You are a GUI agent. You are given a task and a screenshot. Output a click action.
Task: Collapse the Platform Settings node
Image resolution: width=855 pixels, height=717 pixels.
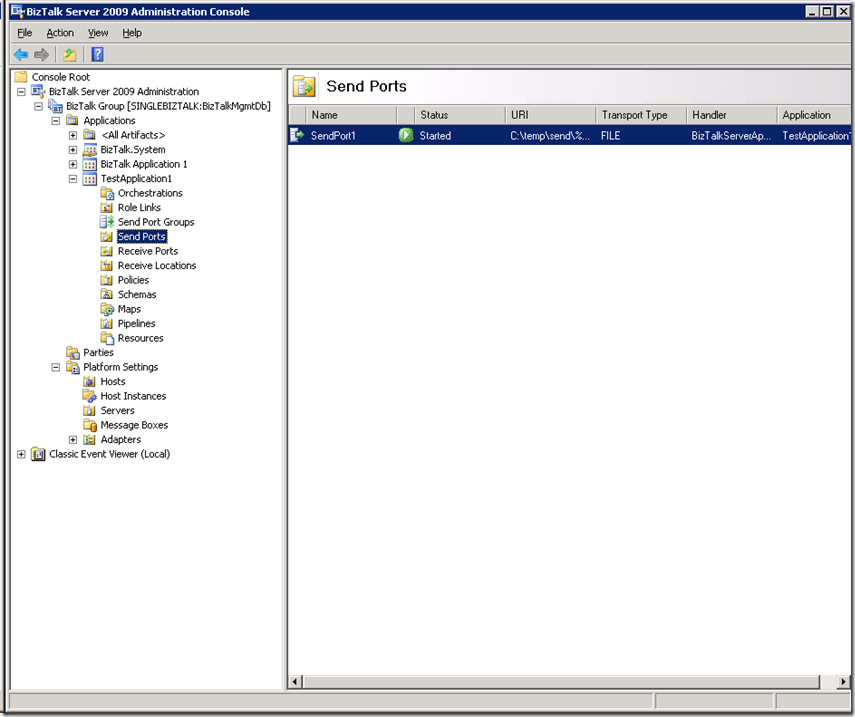pyautogui.click(x=56, y=367)
